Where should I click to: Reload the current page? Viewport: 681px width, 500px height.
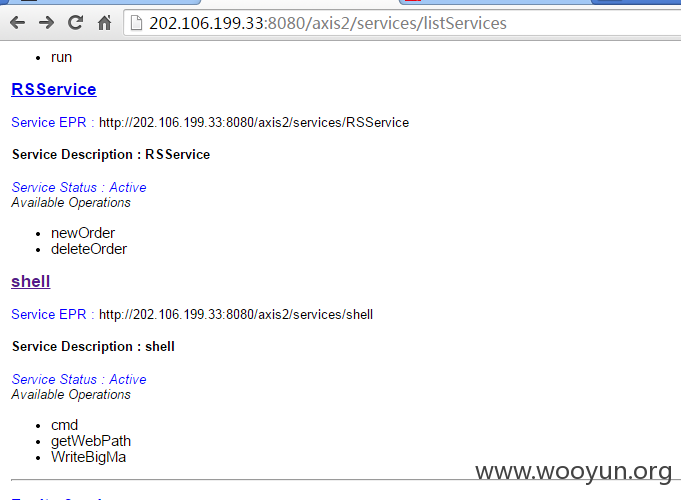coord(76,23)
